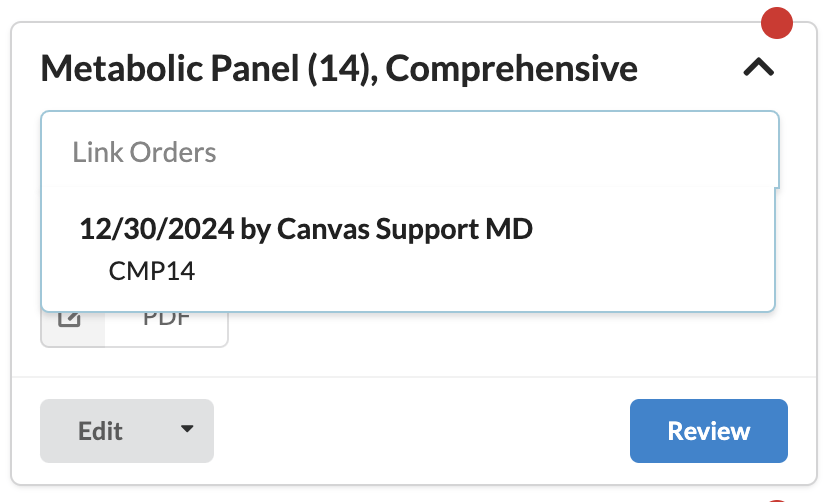
Task: Click the partial red dot below the card
Action: tap(776, 498)
